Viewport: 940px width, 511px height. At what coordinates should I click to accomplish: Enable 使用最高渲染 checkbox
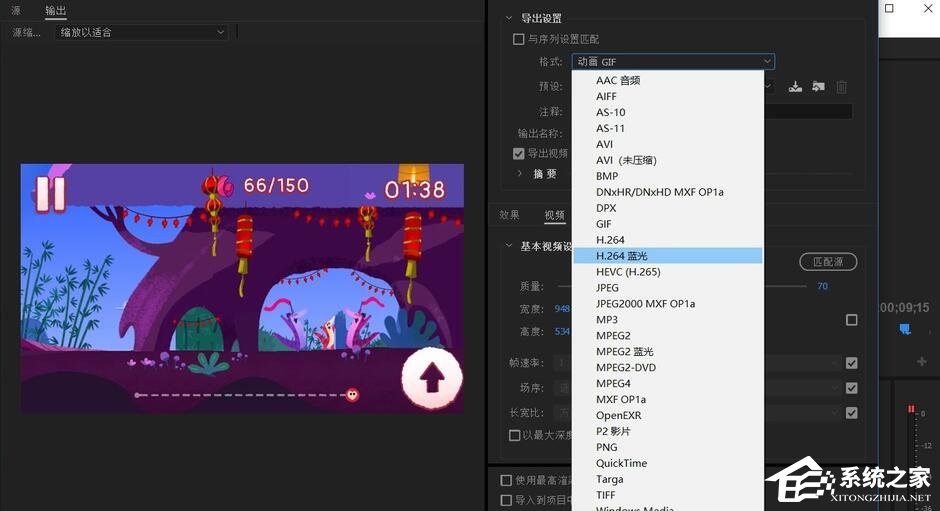pyautogui.click(x=506, y=480)
